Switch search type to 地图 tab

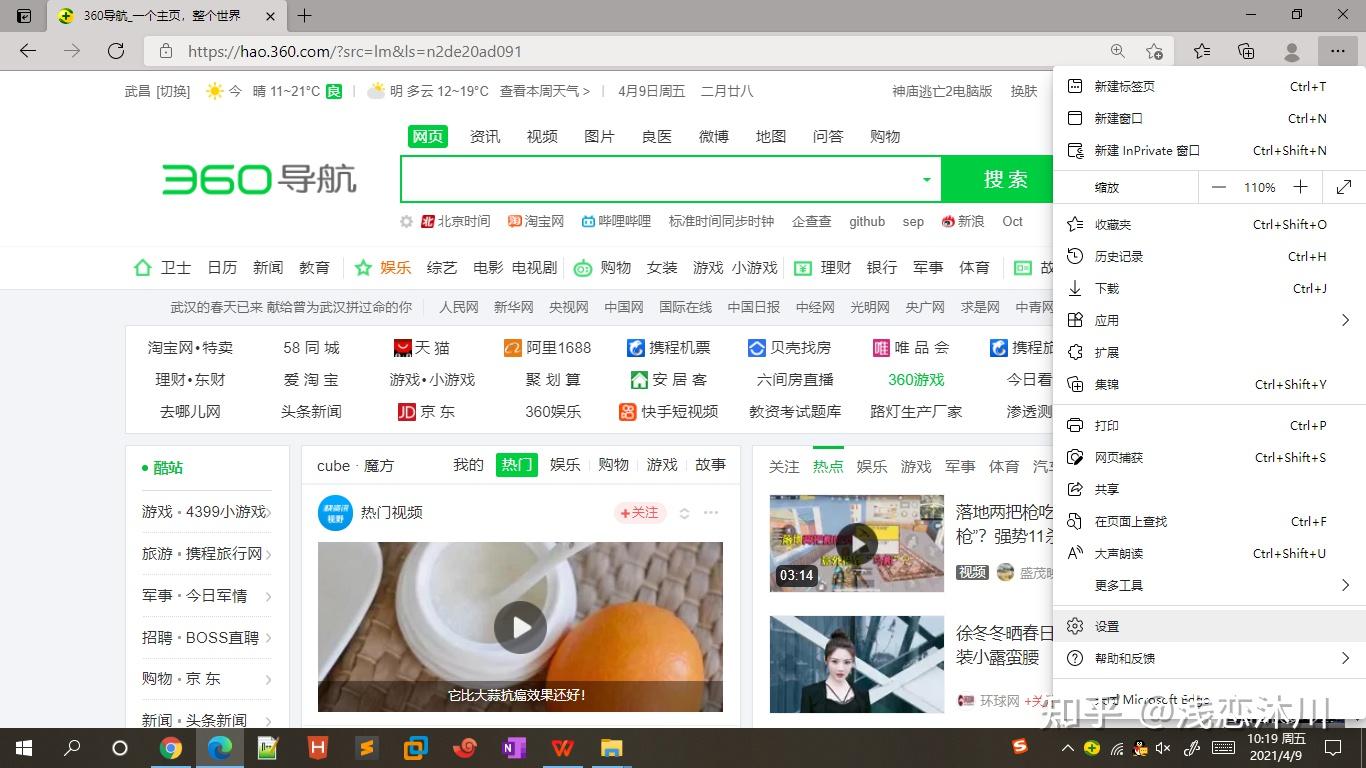pyautogui.click(x=771, y=137)
